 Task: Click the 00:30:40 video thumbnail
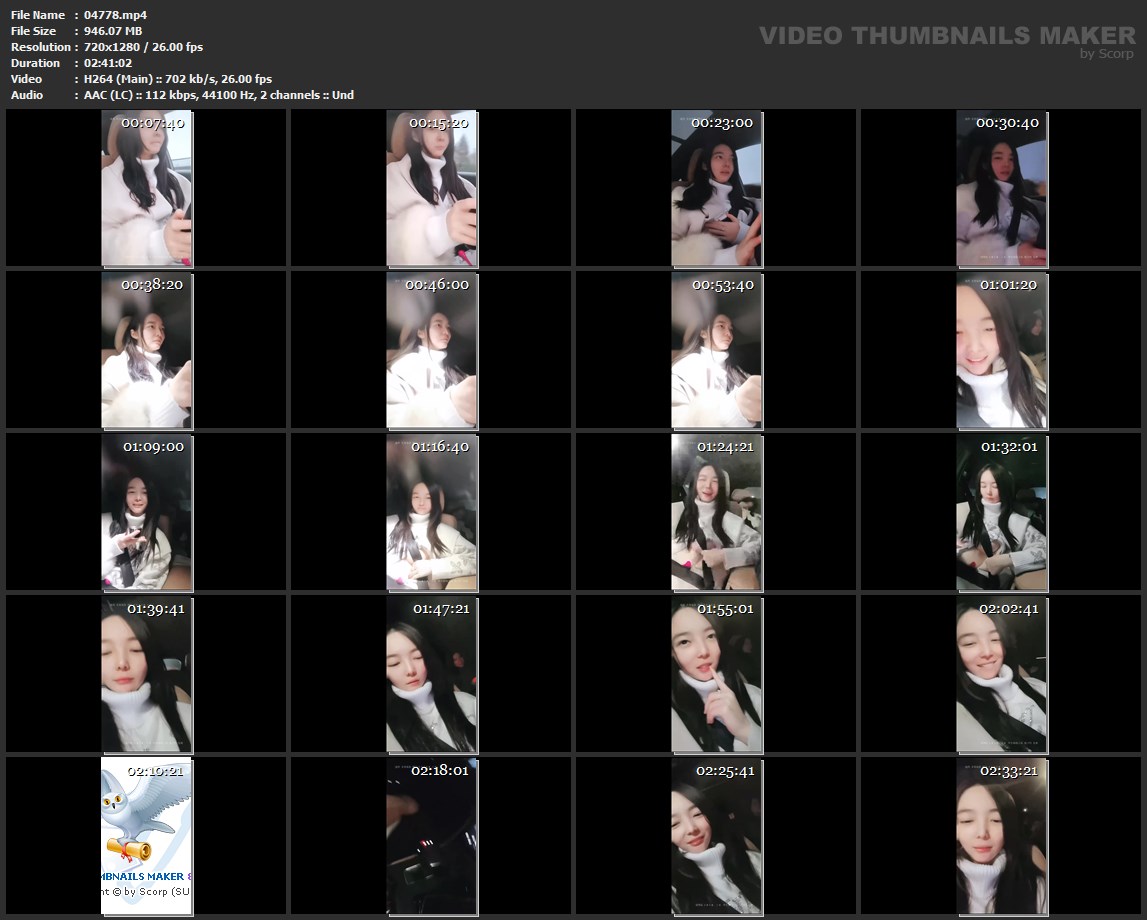pos(1001,188)
